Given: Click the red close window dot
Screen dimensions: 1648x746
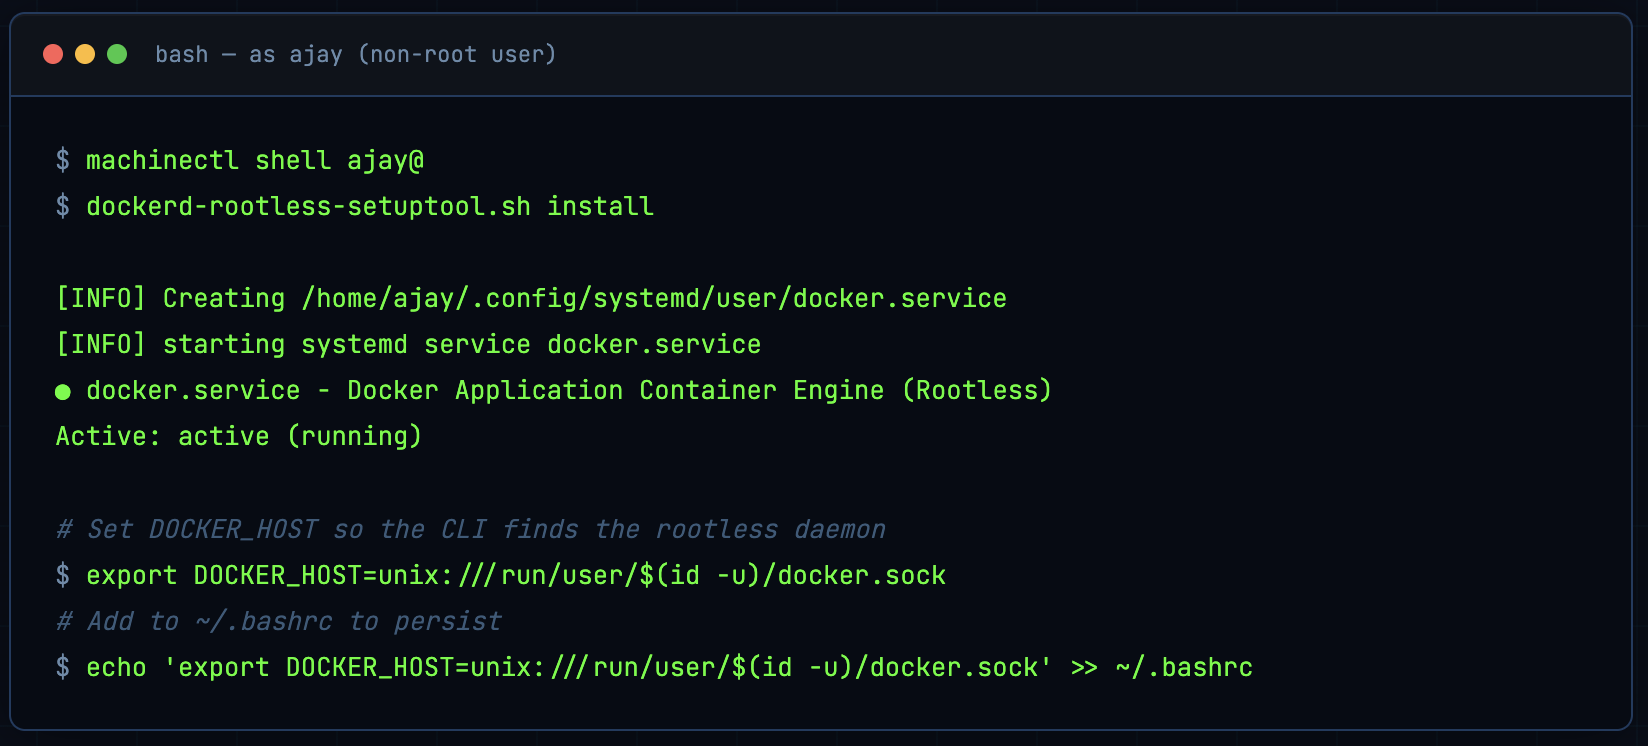Looking at the screenshot, I should point(53,54).
